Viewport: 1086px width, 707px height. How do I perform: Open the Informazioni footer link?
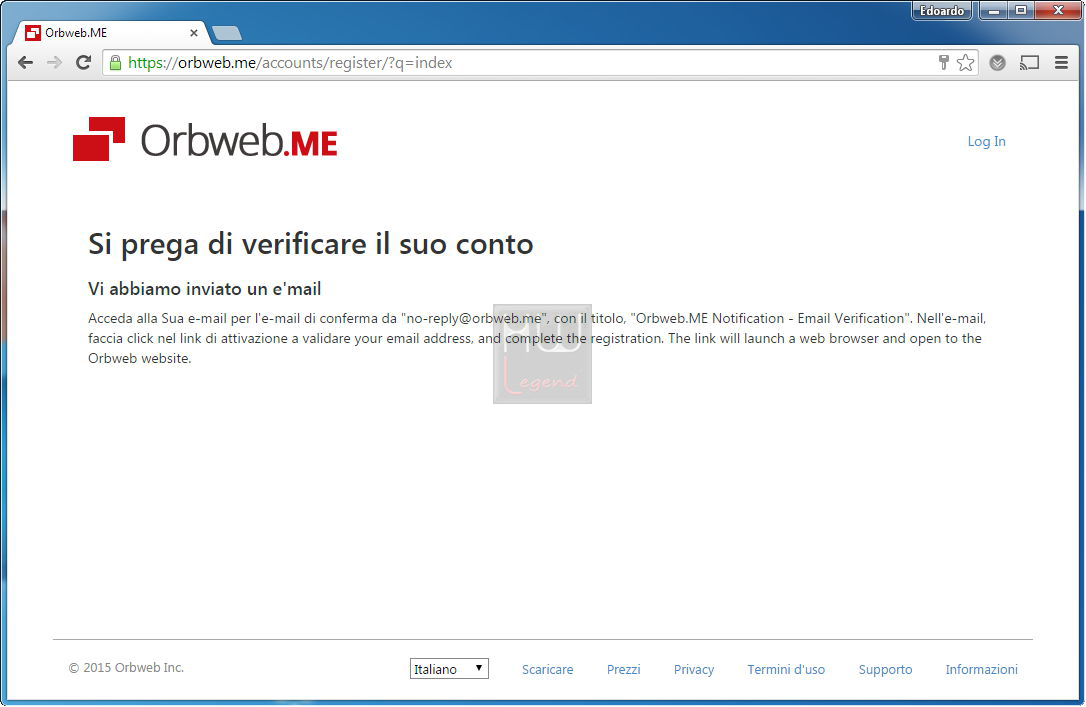[981, 670]
